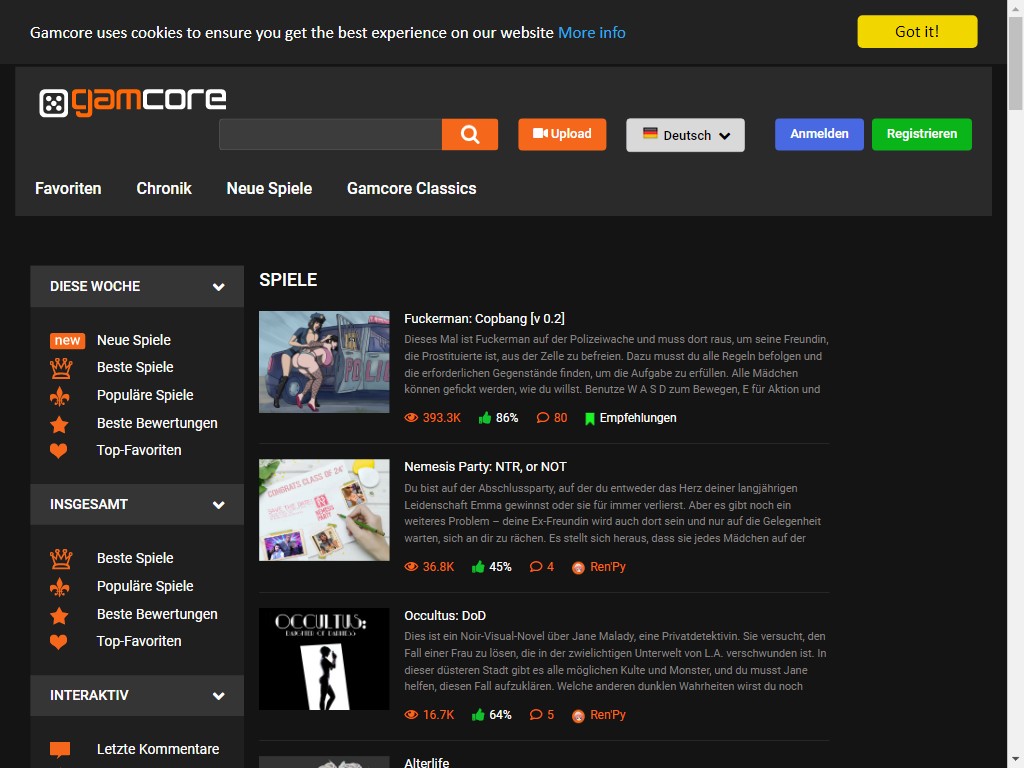Collapse the Diese Woche section

coord(219,287)
